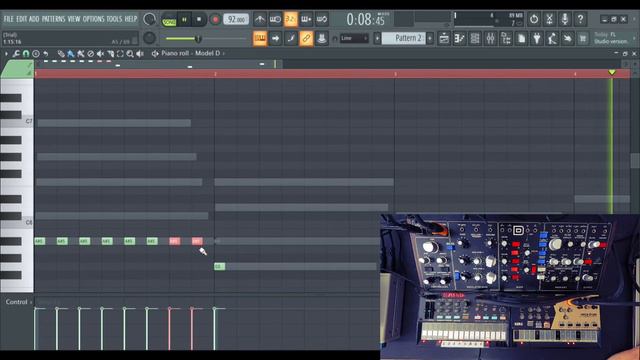Disable the highlighted countdown before recording
The width and height of the screenshot is (640, 360).
click(291, 19)
